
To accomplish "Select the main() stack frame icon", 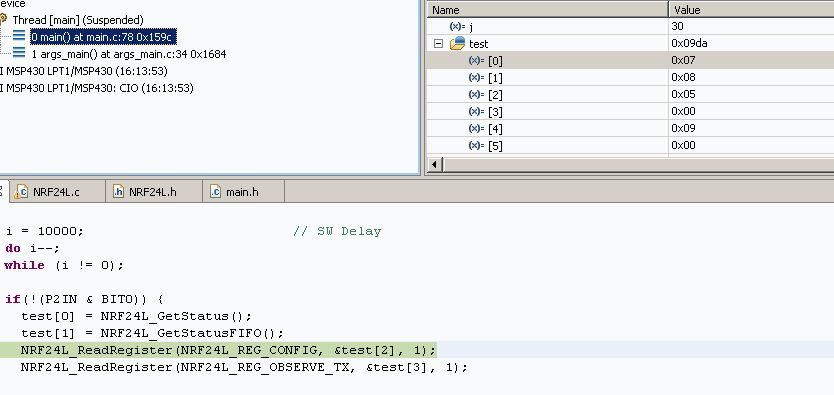I will (19, 36).
